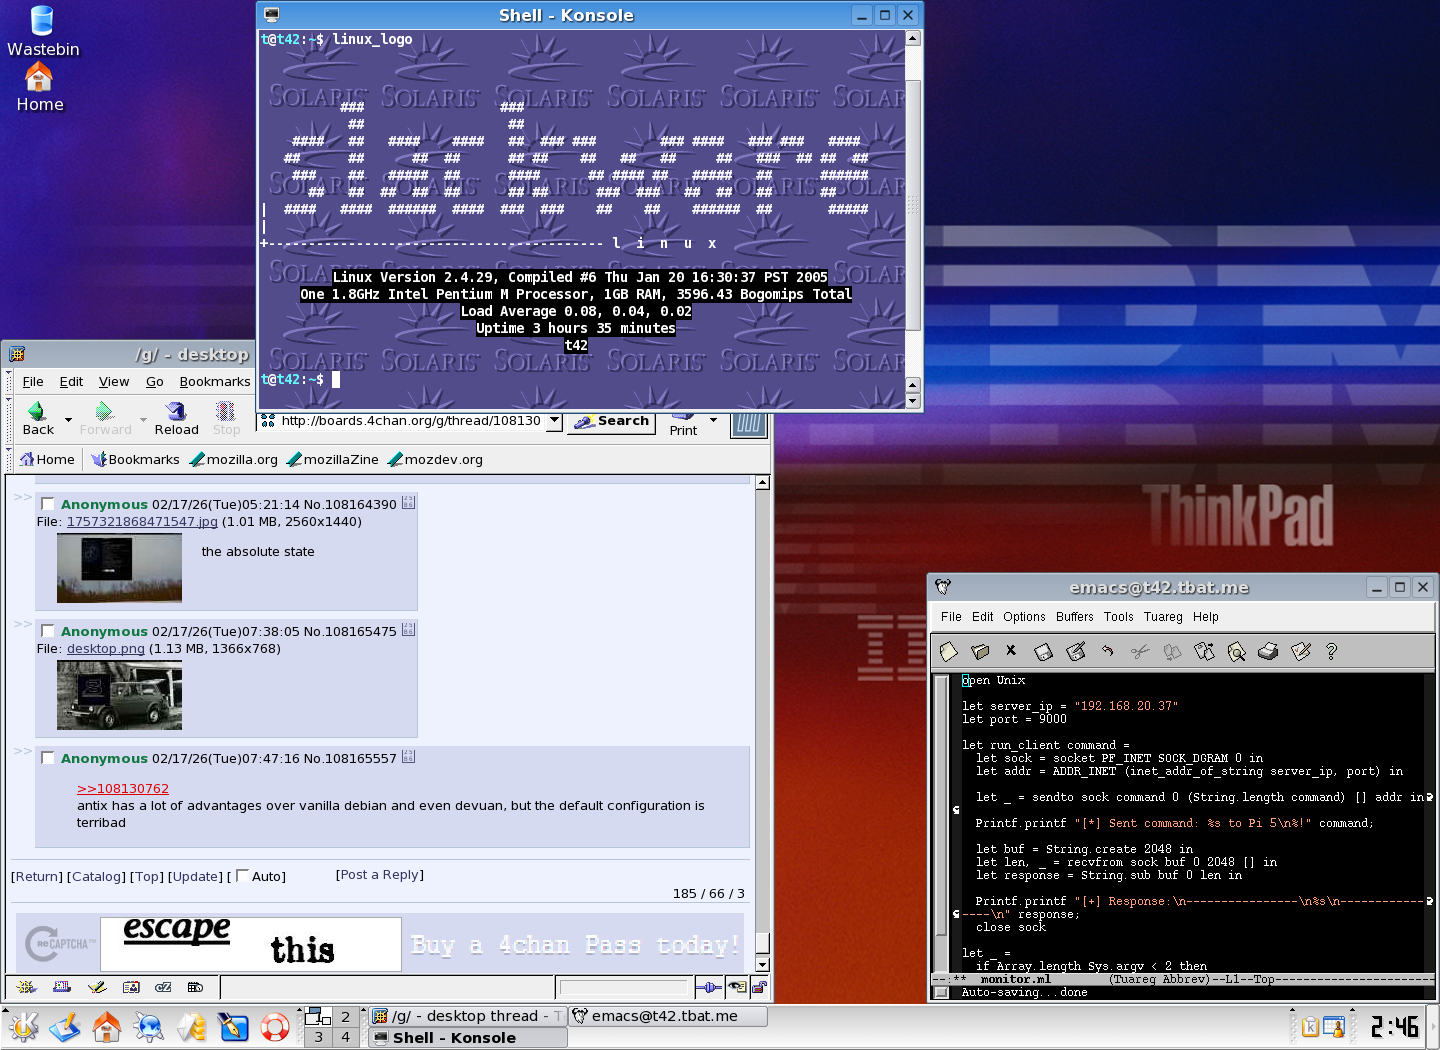Image resolution: width=1440 pixels, height=1050 pixels.
Task: Open Composer via Mozilla status bar icon
Action: [97, 987]
